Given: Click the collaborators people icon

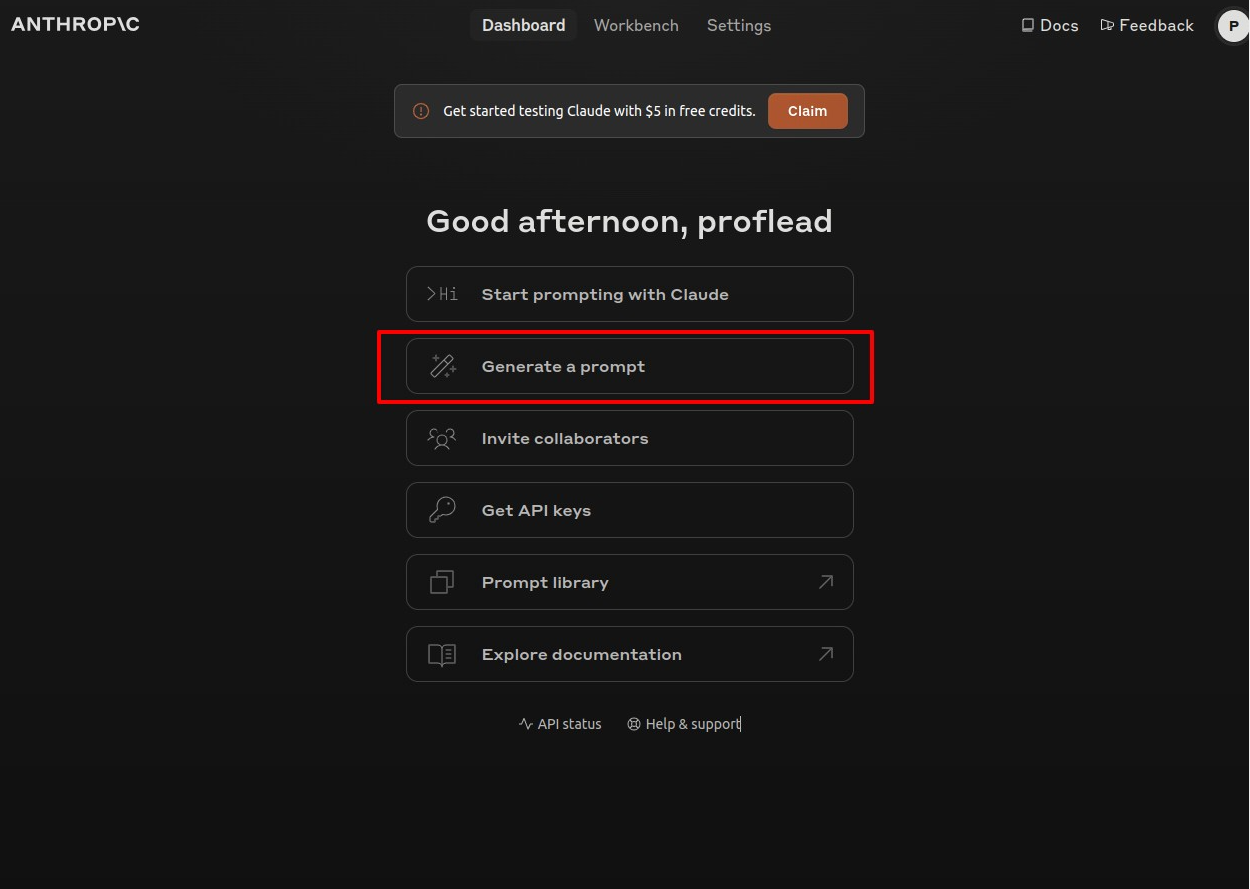Looking at the screenshot, I should 442,438.
